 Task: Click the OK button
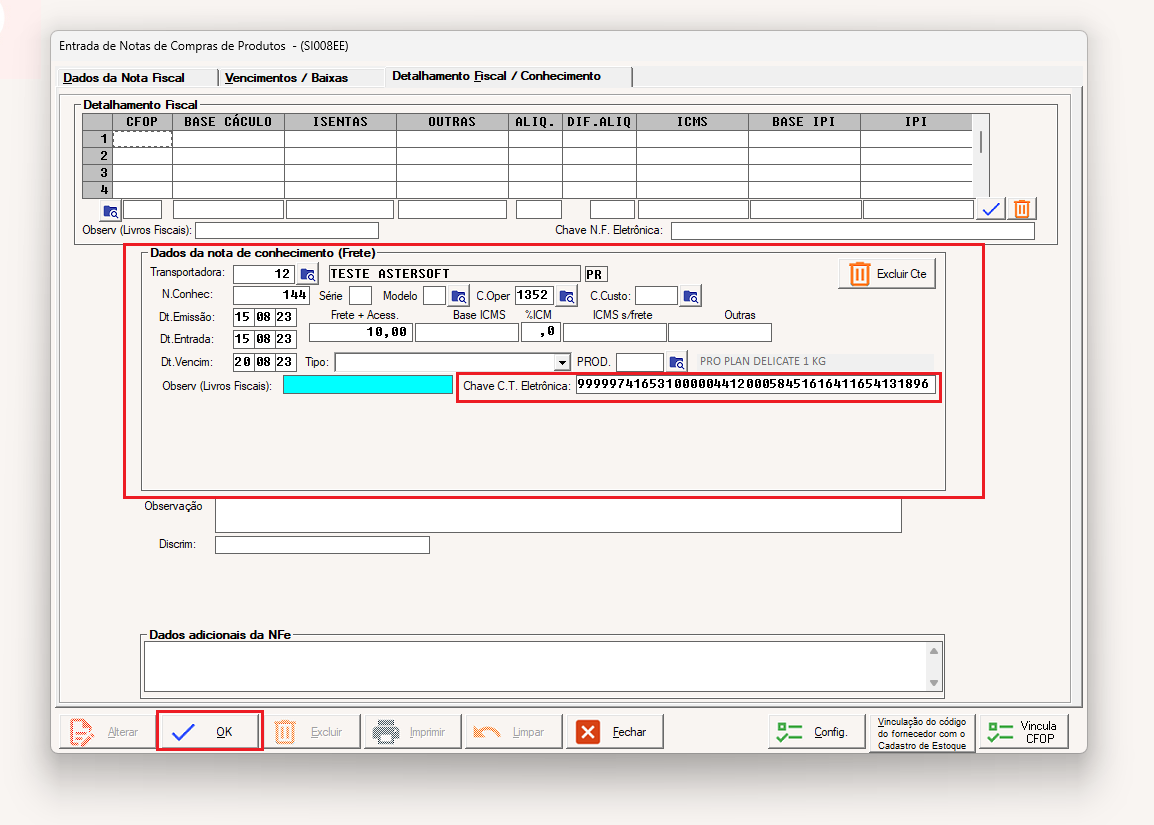210,732
